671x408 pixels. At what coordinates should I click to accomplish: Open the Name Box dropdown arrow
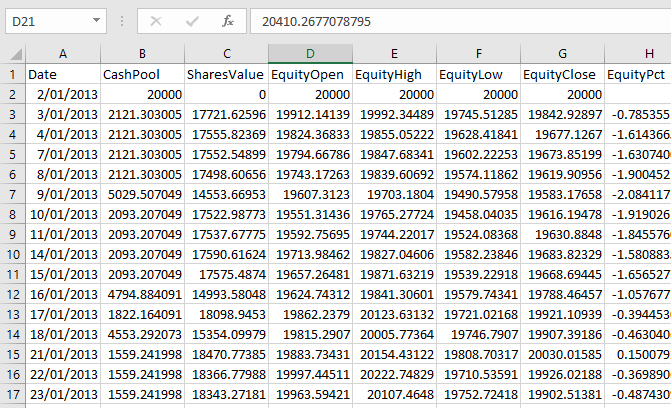click(x=96, y=21)
